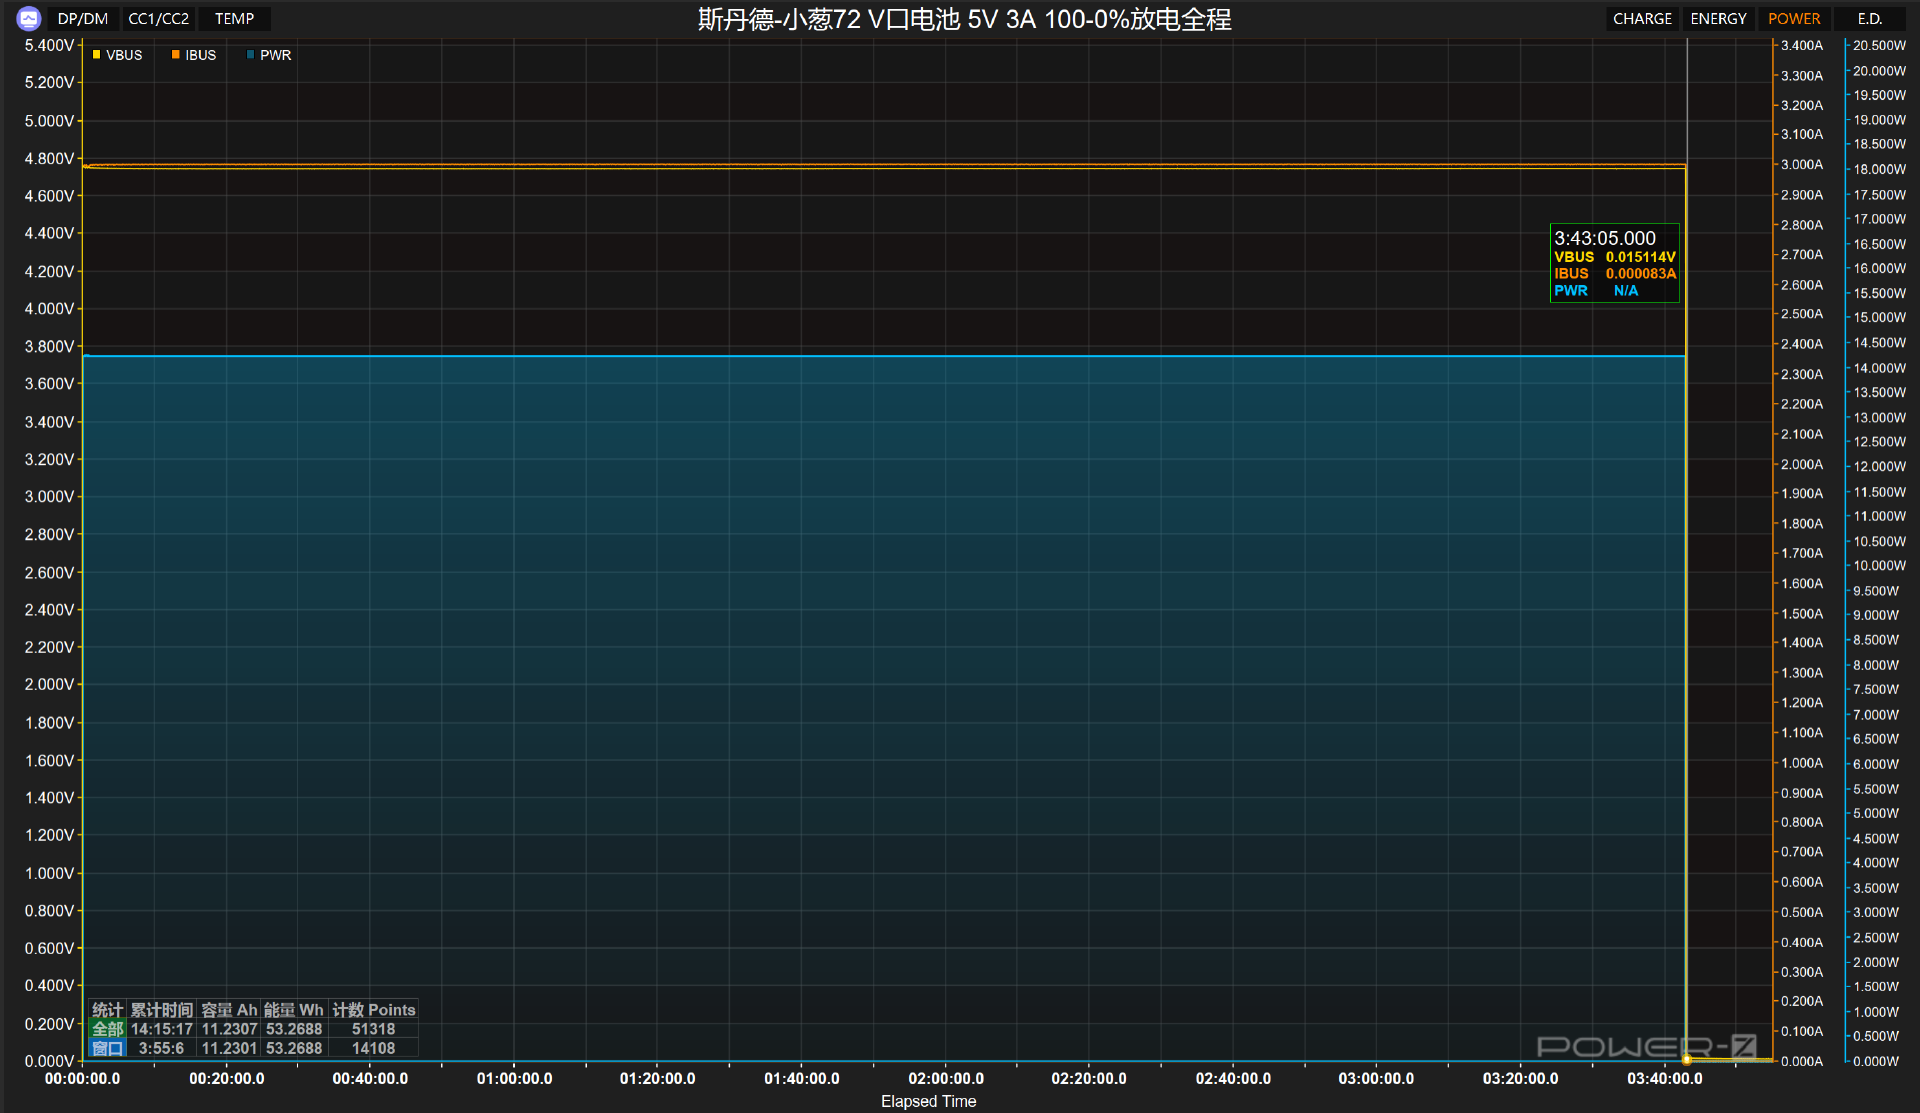The width and height of the screenshot is (1920, 1113).
Task: Click the 统计 statistics header cell
Action: coord(108,1010)
